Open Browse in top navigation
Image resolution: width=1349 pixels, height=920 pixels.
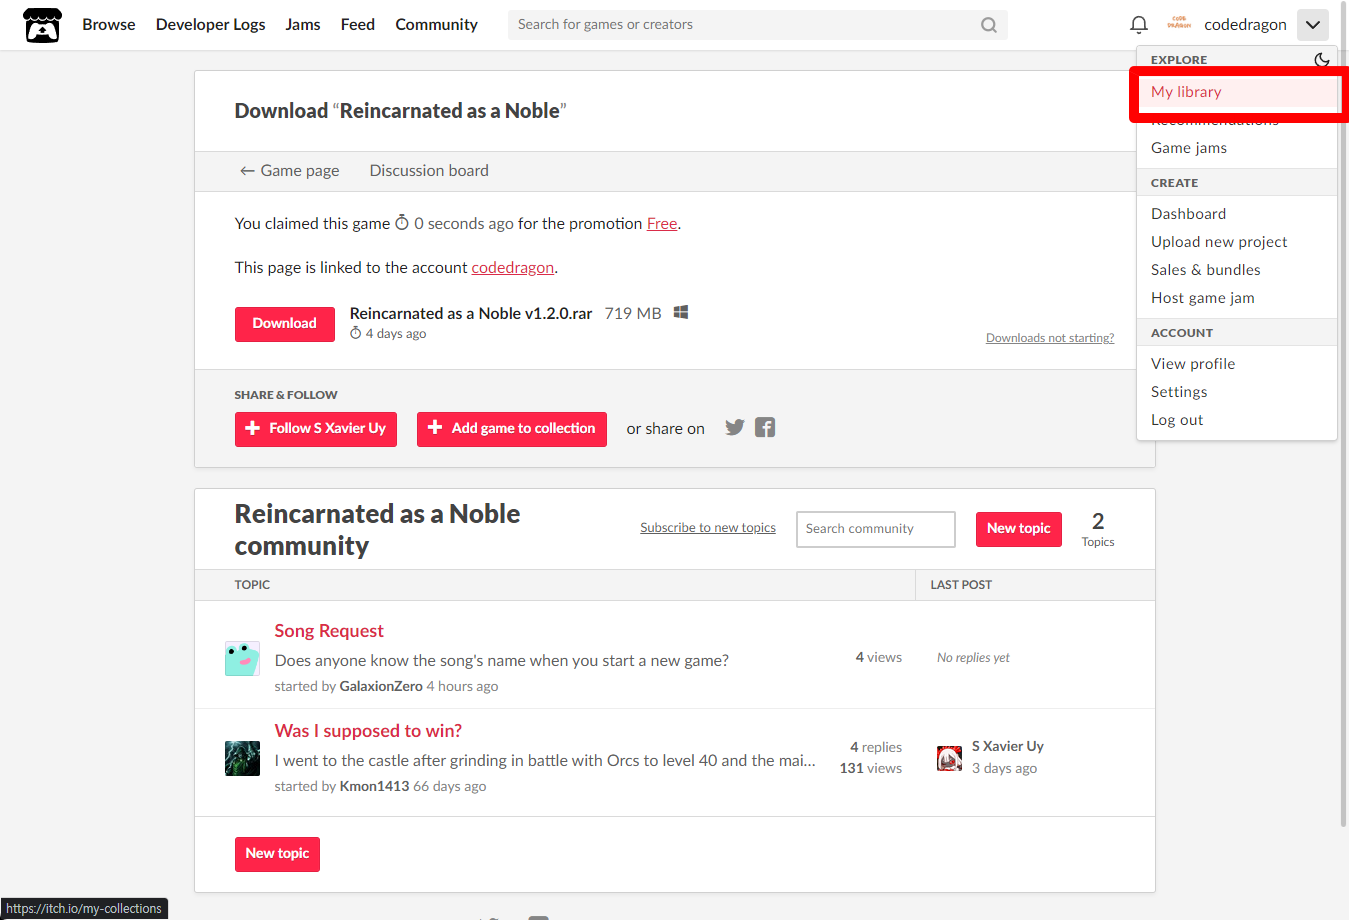pyautogui.click(x=109, y=25)
